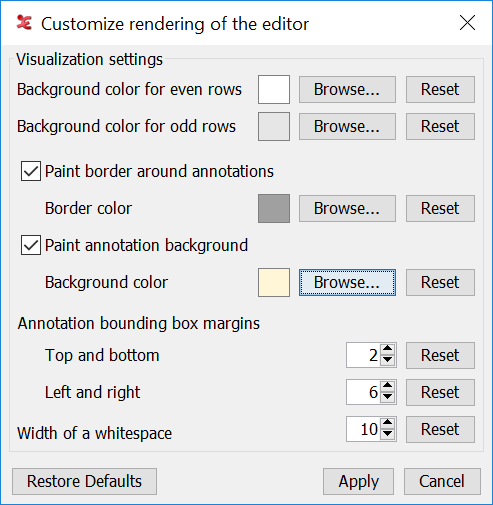Browse for even rows background color
Screen dimensions: 493x505
347,90
